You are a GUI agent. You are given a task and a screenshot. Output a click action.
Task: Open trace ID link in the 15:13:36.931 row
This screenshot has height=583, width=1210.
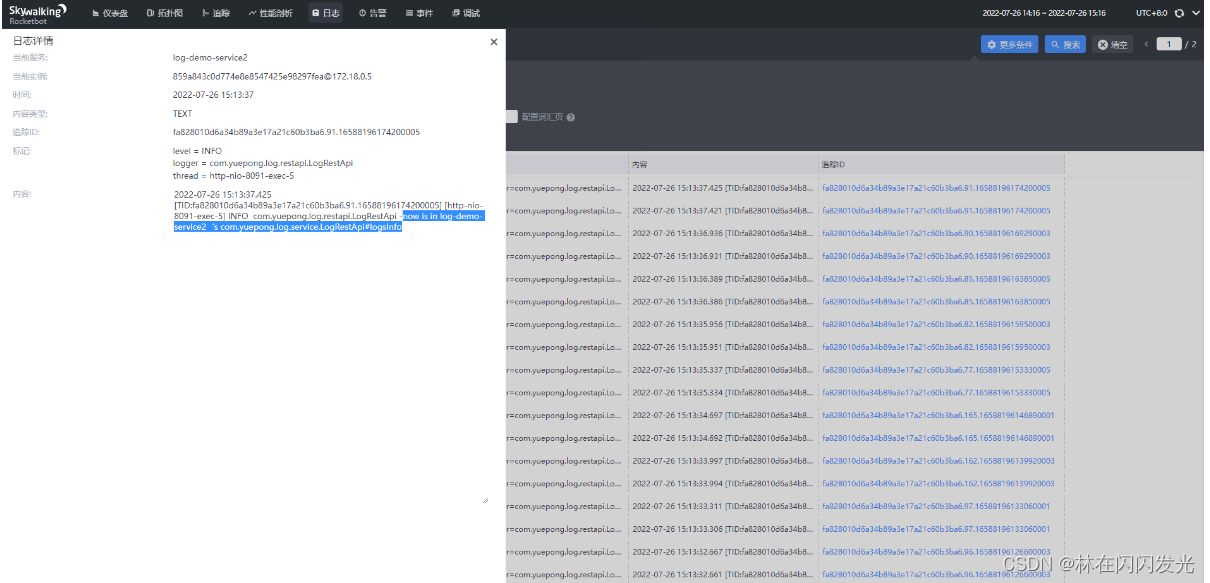[x=936, y=256]
